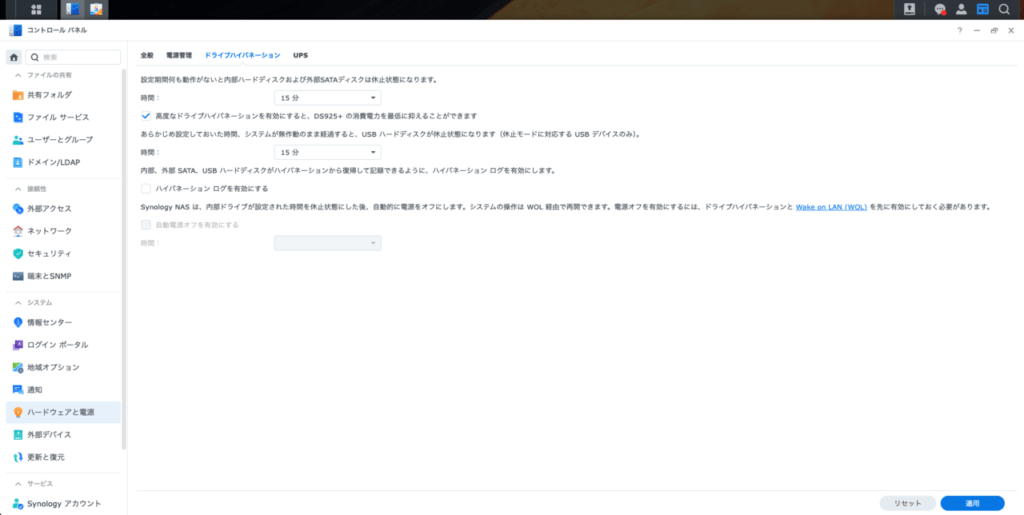Viewport: 1024px width, 515px height.
Task: Select the ドライブハイバネーション tab
Action: (x=242, y=55)
